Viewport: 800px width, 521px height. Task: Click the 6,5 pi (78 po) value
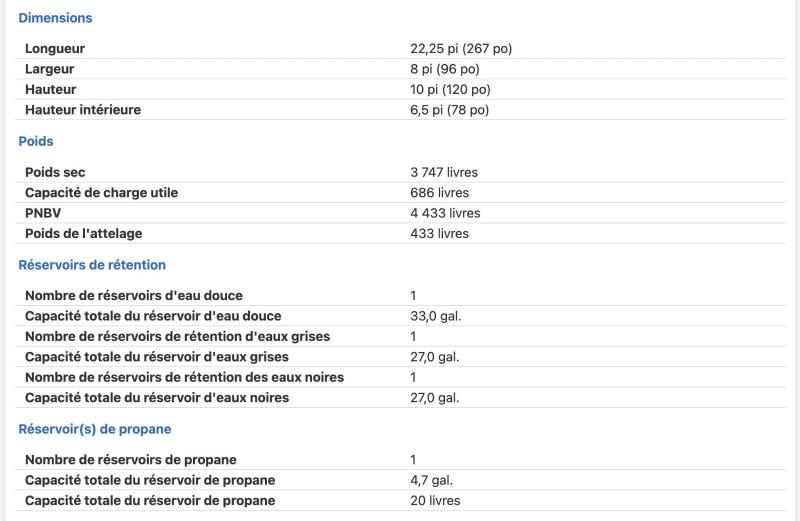pos(449,110)
